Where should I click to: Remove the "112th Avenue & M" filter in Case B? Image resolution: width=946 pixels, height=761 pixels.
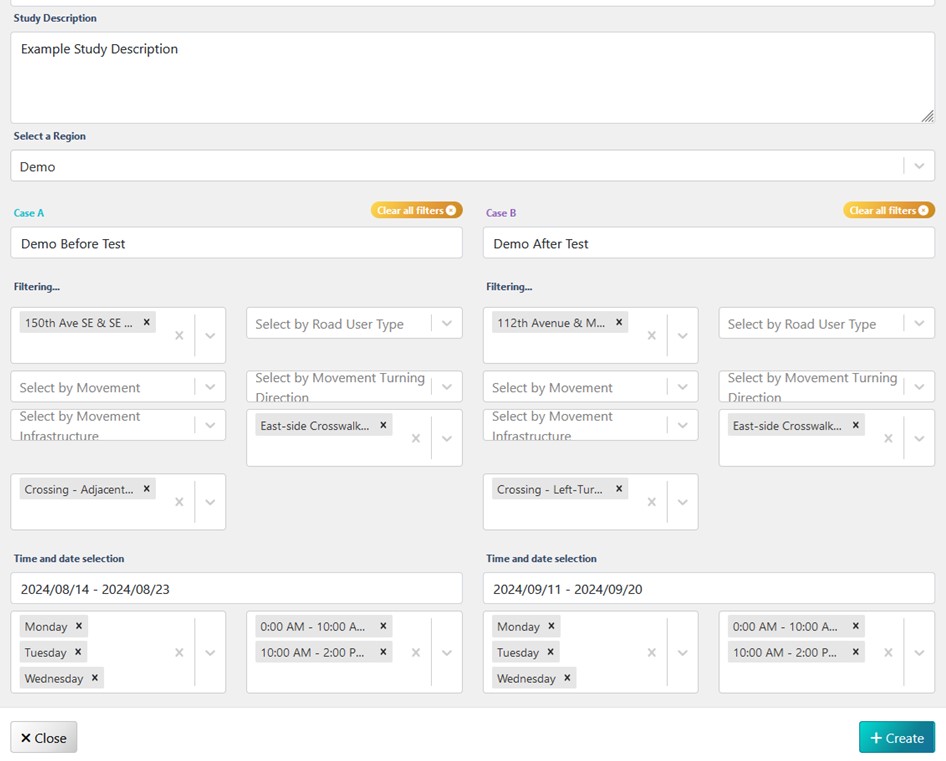618,322
